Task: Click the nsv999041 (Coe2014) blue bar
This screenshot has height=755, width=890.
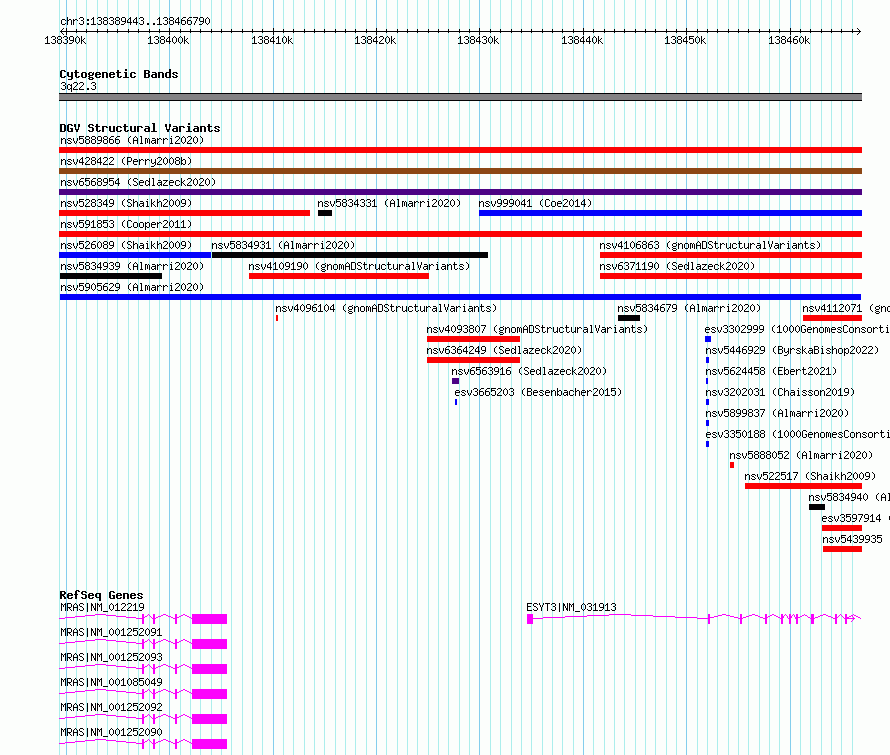Action: coord(670,213)
